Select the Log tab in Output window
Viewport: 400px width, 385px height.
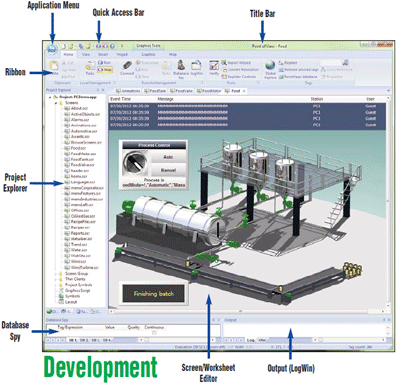tap(251, 340)
